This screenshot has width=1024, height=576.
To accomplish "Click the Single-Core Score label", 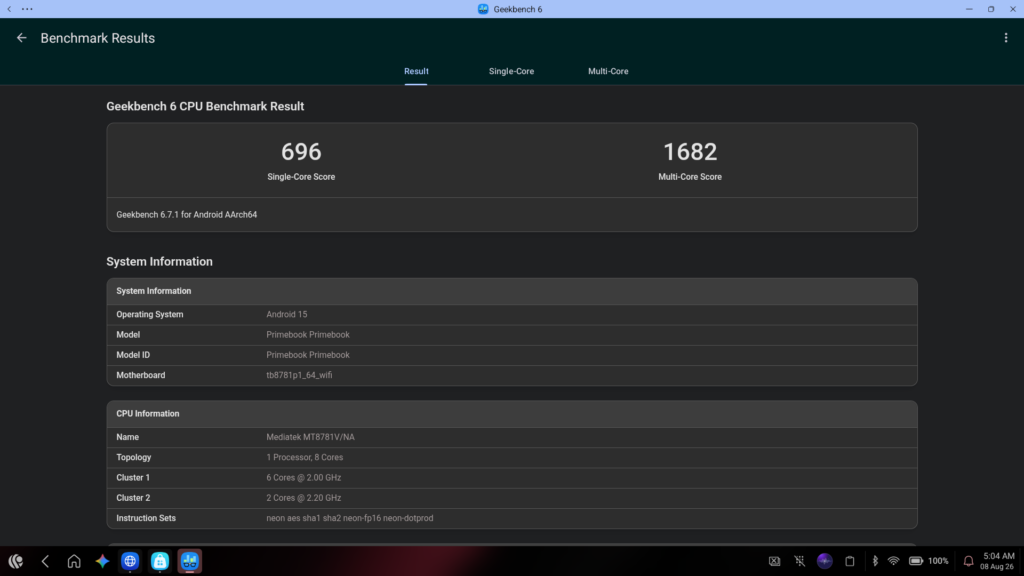I will (301, 177).
